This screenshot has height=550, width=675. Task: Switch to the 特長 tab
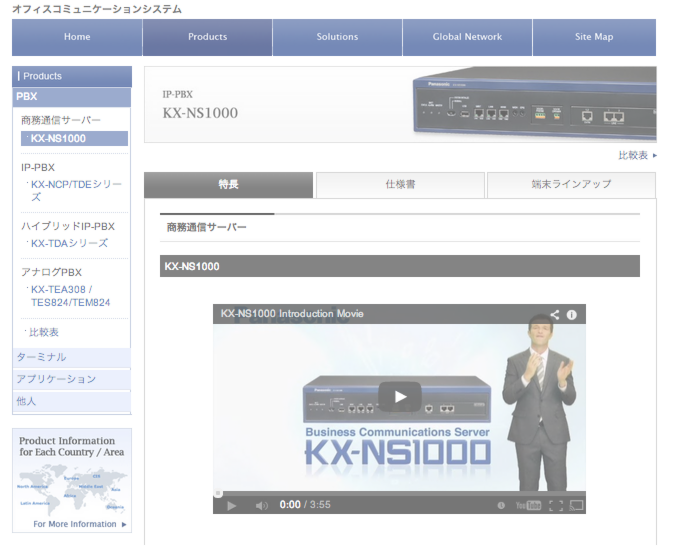229,185
